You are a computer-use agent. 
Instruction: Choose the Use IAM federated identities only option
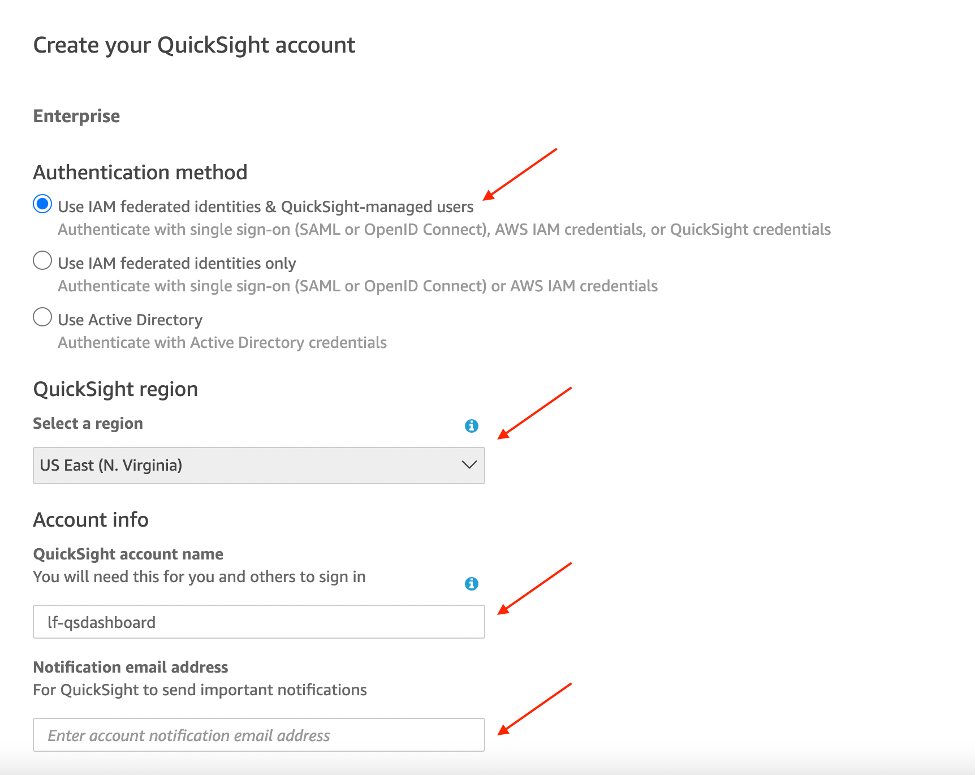pos(41,260)
